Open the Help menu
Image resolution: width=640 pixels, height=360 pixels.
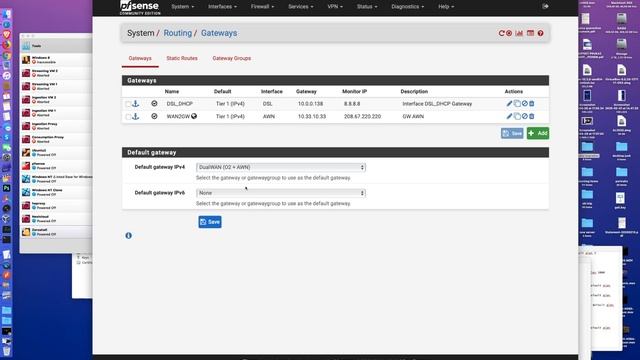446,7
